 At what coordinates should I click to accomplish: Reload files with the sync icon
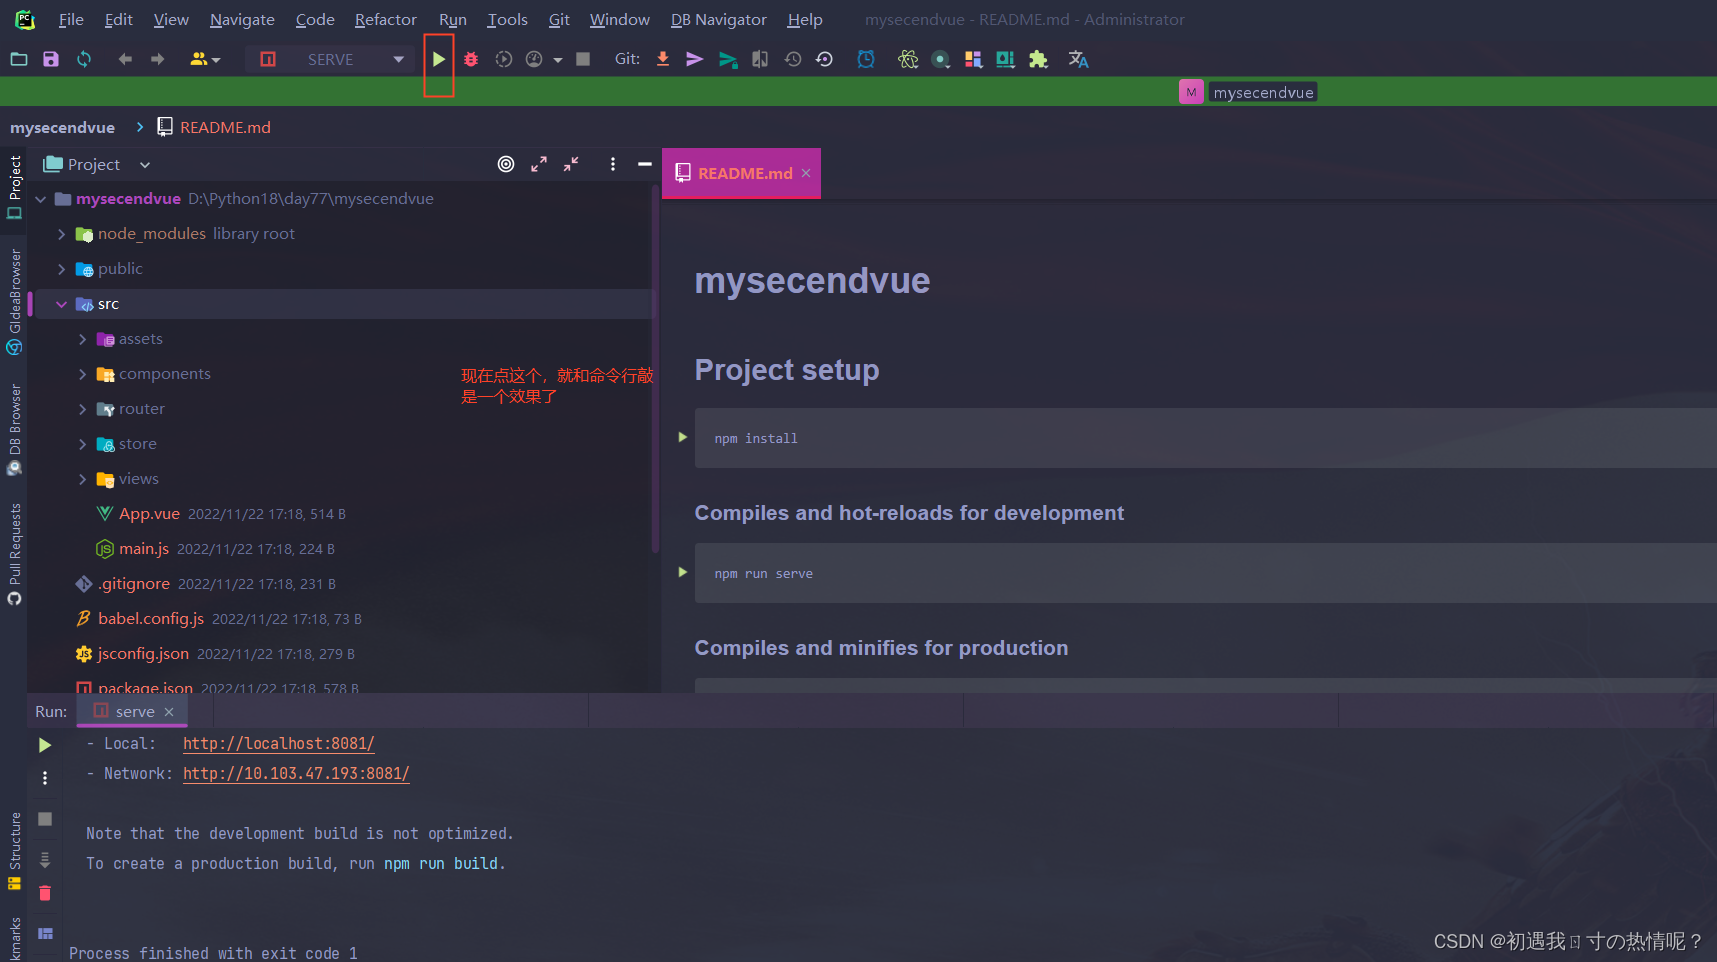pos(84,60)
